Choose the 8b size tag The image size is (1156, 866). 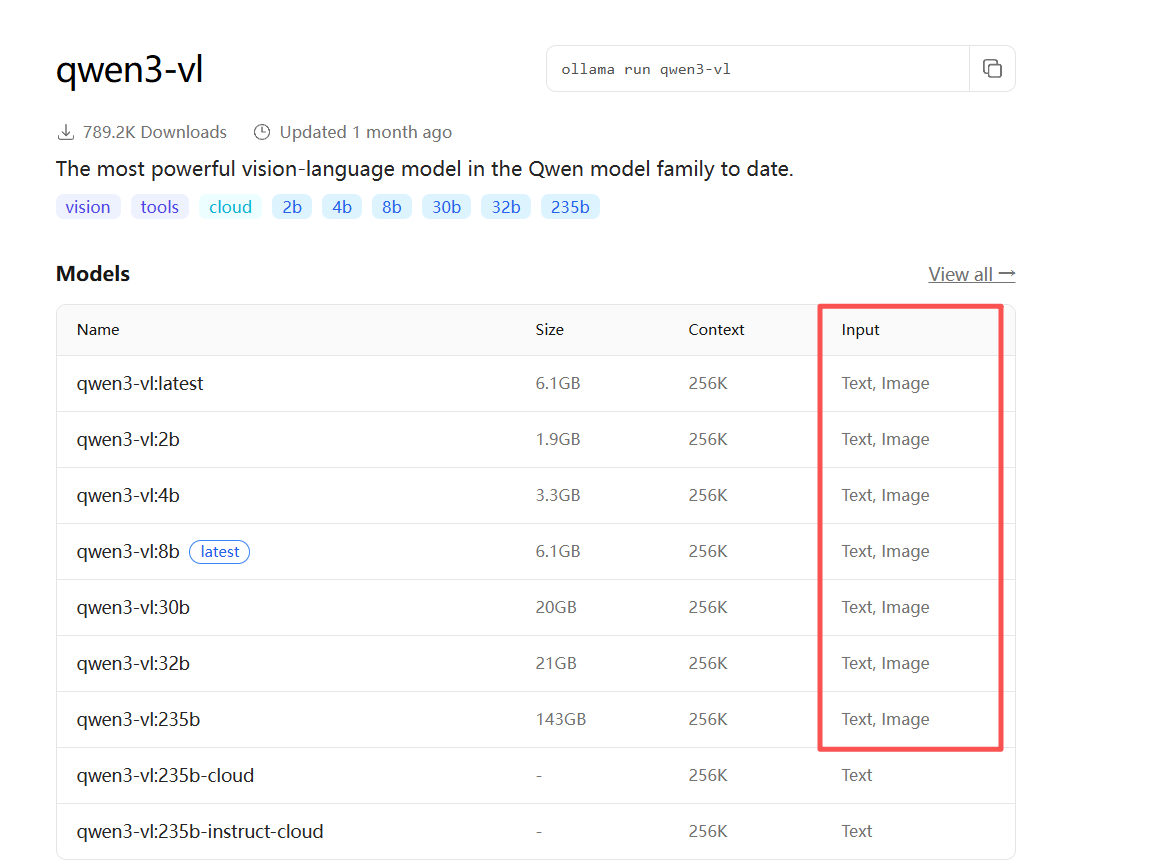point(392,207)
